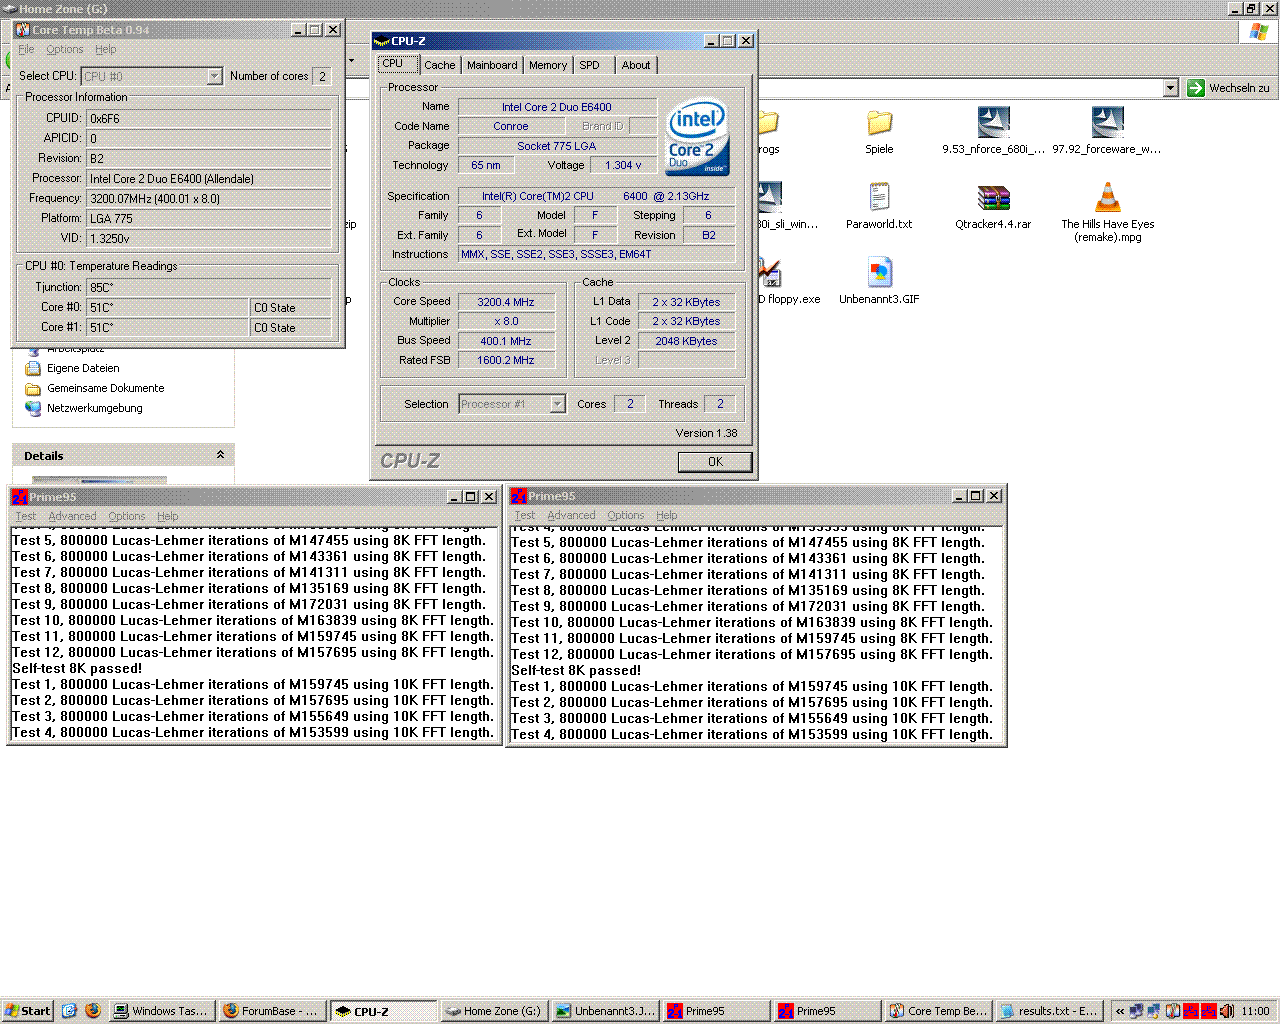The image size is (1280, 1024).
Task: Click left Prime95 window title icon
Action: (19, 497)
